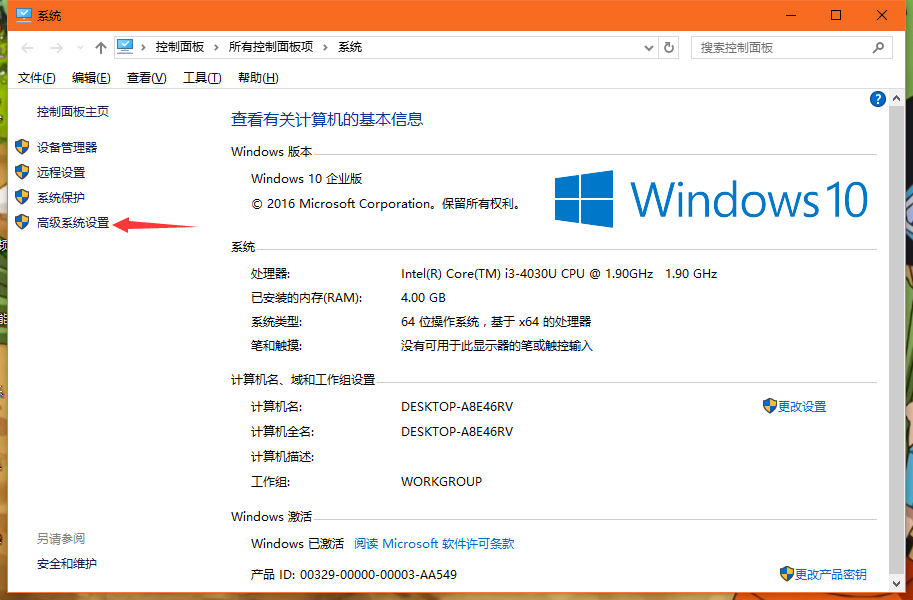Minimize the 系统 window
913x600 pixels.
[791, 15]
